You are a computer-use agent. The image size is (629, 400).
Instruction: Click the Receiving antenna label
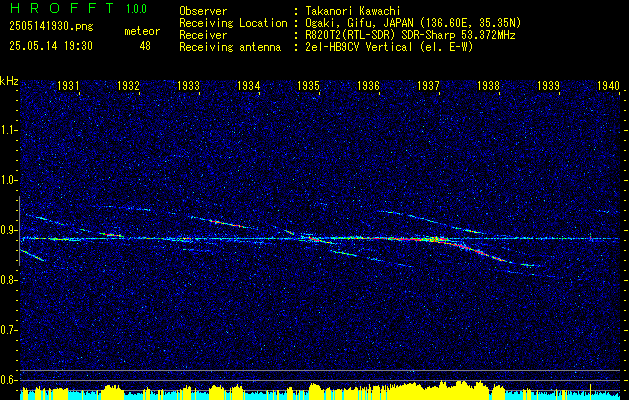pos(230,47)
